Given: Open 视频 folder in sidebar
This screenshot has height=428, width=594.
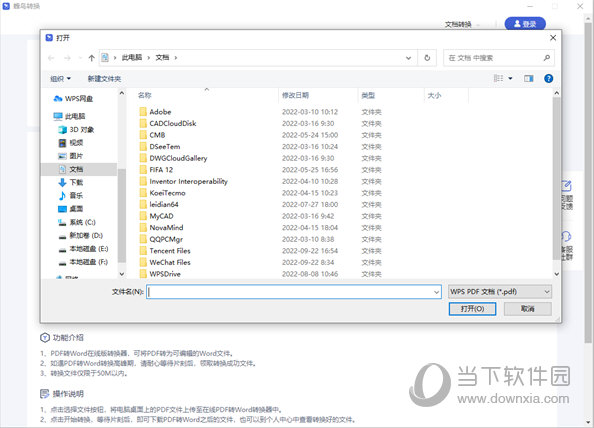Looking at the screenshot, I should coord(71,143).
